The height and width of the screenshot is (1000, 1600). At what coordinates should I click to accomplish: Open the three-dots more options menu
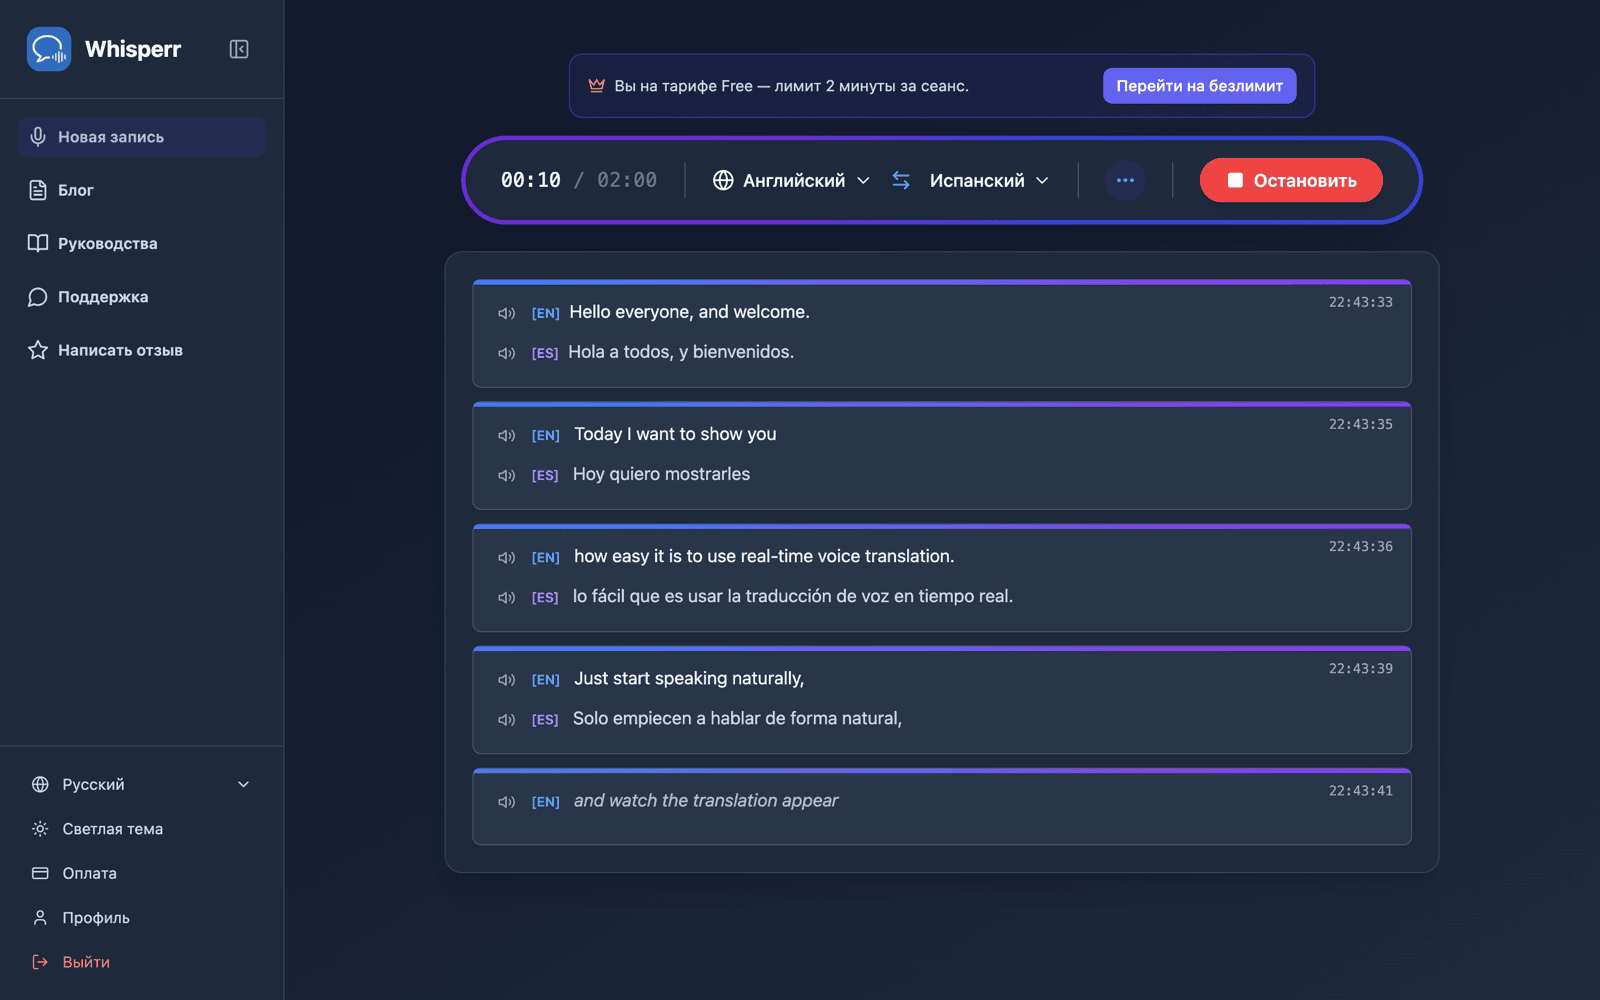pyautogui.click(x=1125, y=180)
